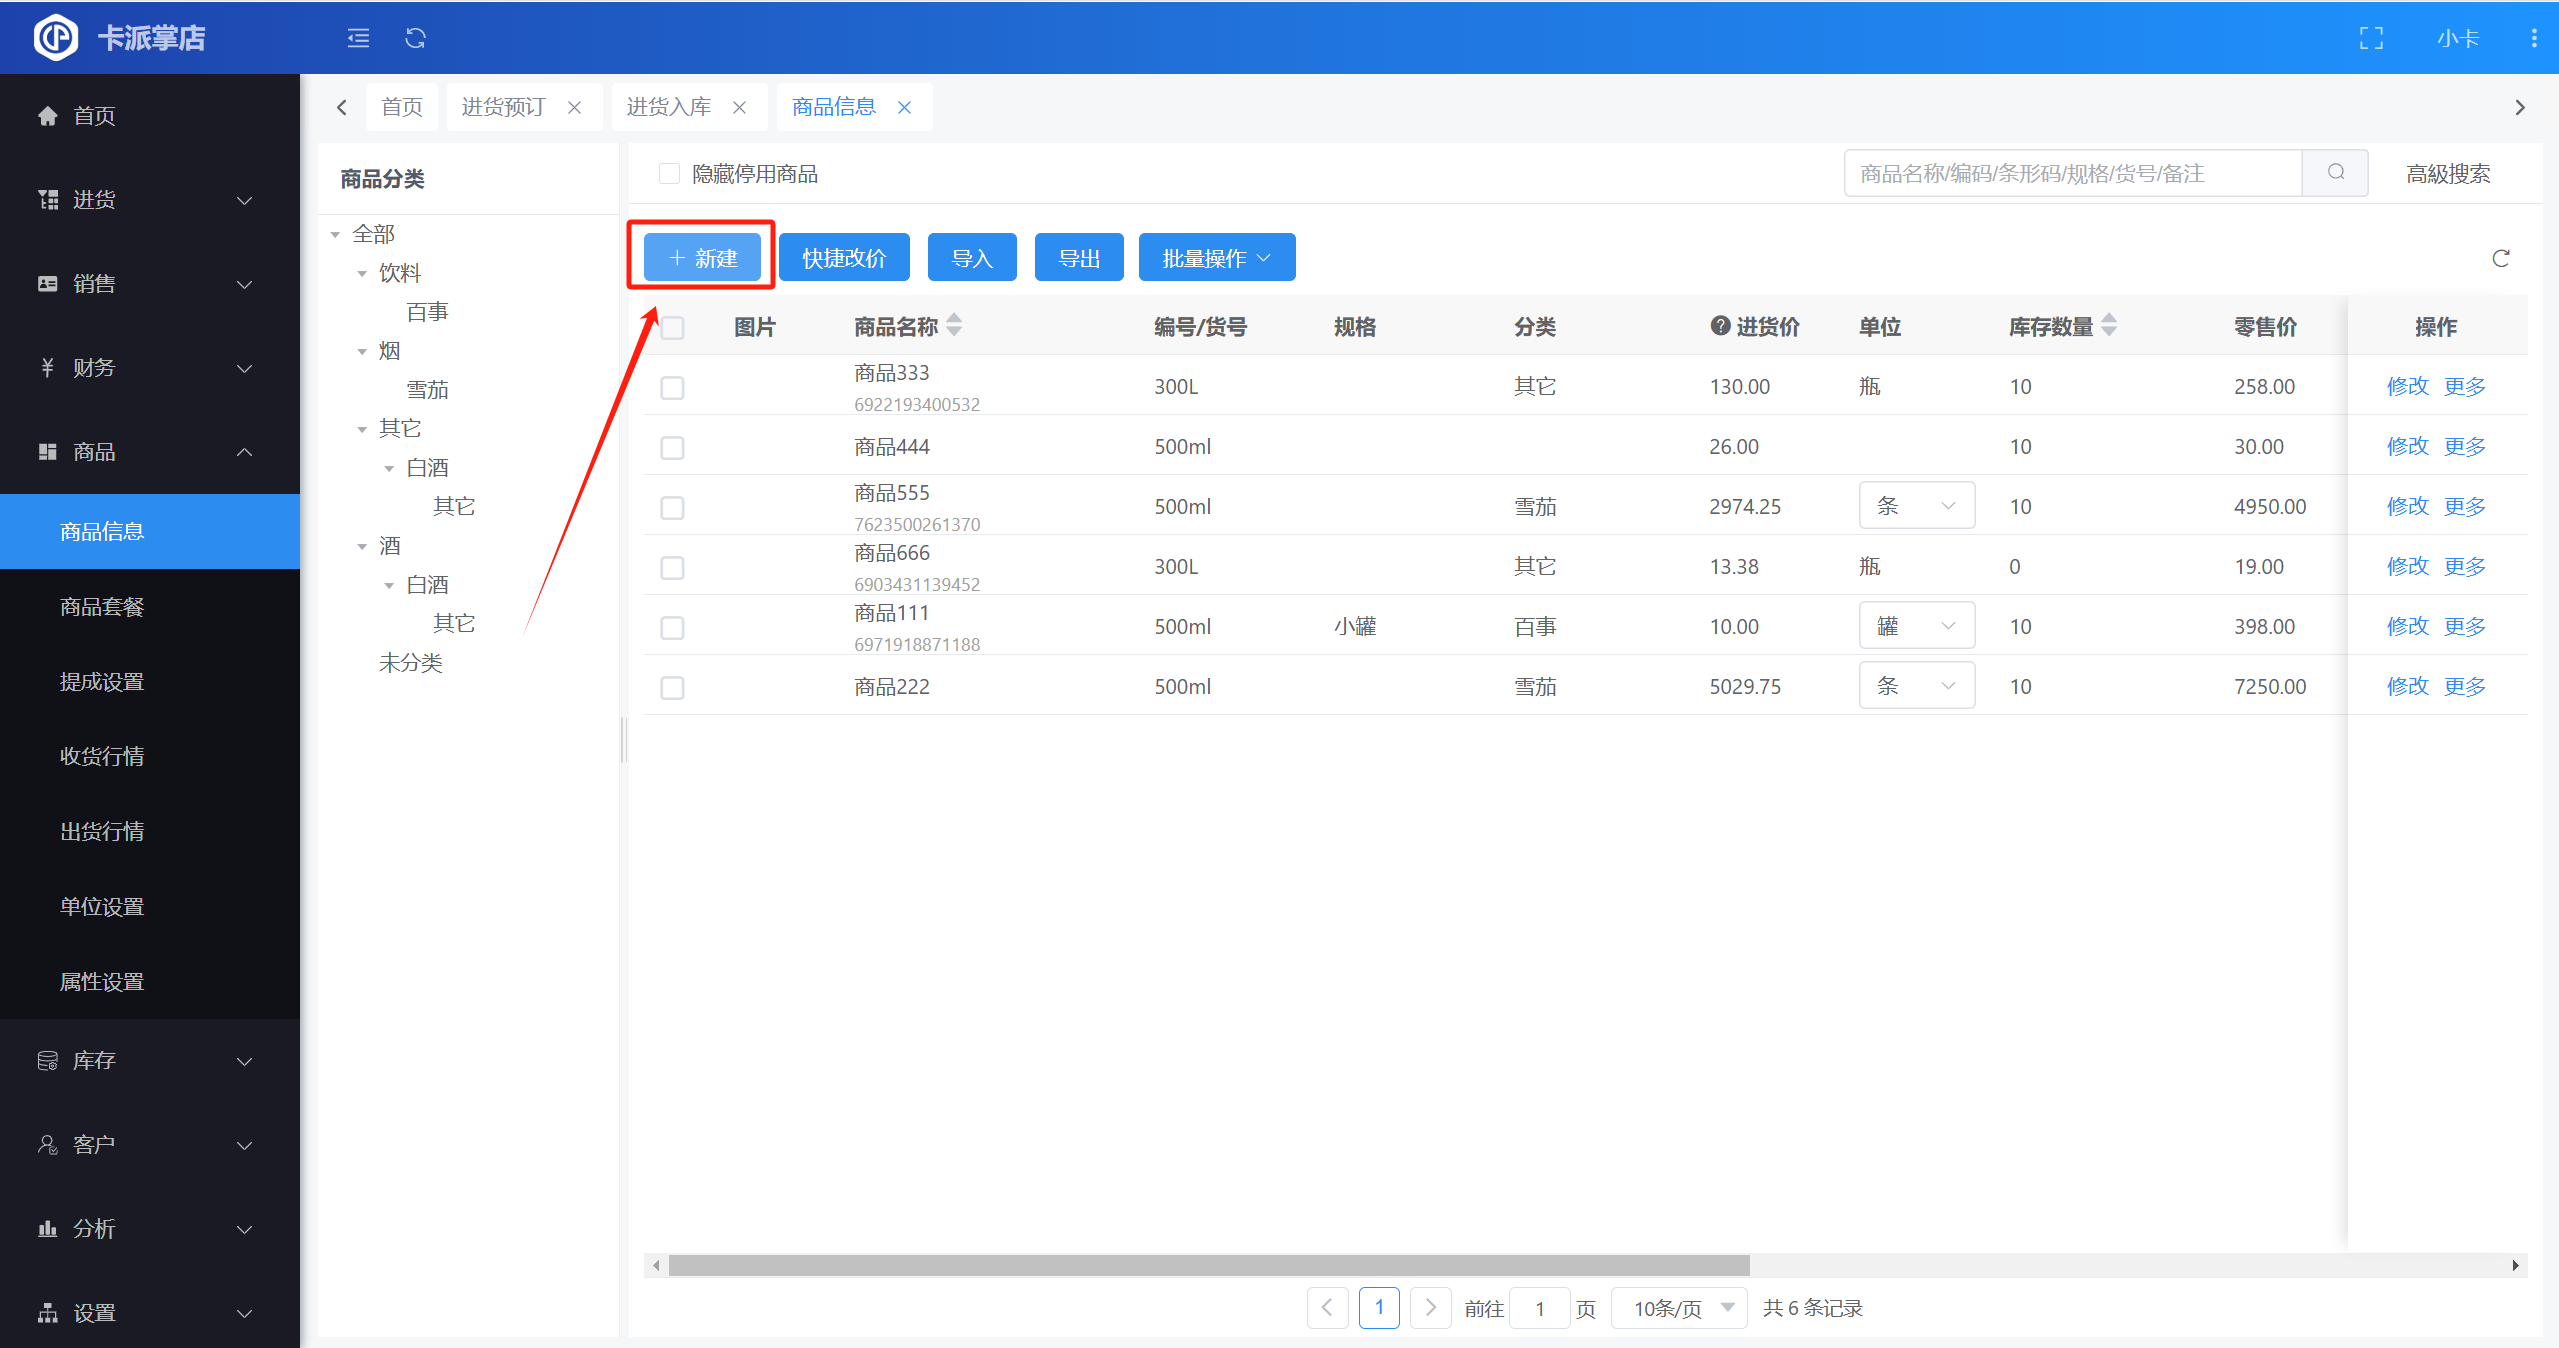
Task: Switch to the 进货入库 tab
Action: [668, 107]
